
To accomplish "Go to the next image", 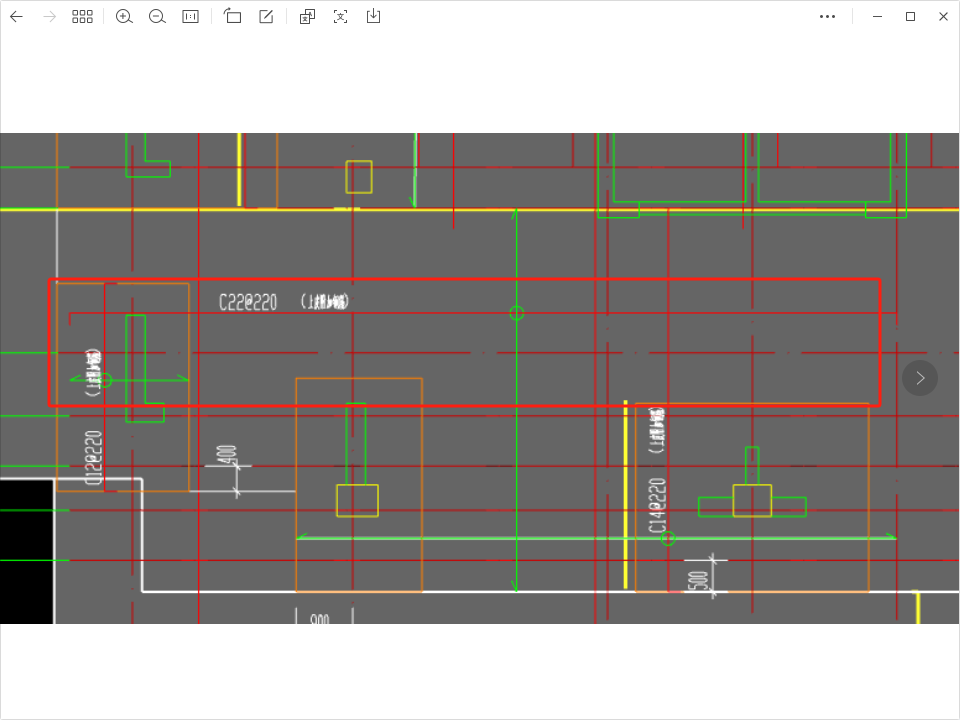I will coord(920,378).
